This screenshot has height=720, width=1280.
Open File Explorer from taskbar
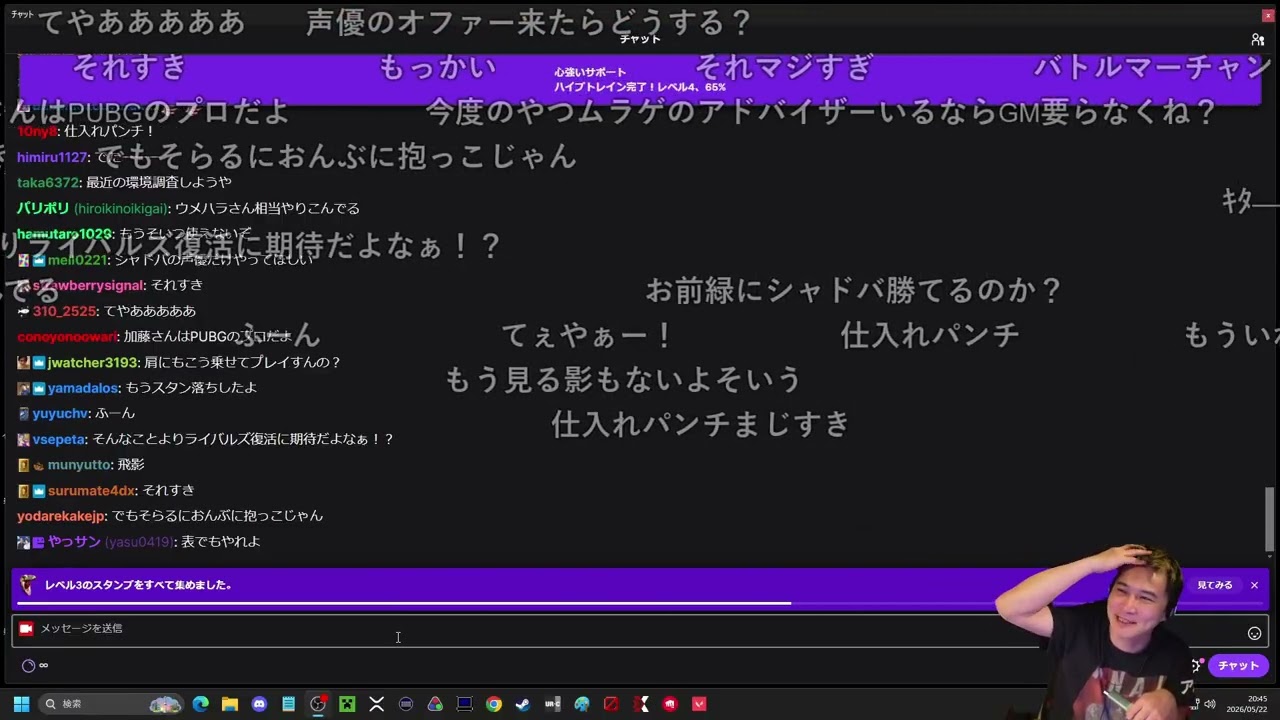[230, 704]
